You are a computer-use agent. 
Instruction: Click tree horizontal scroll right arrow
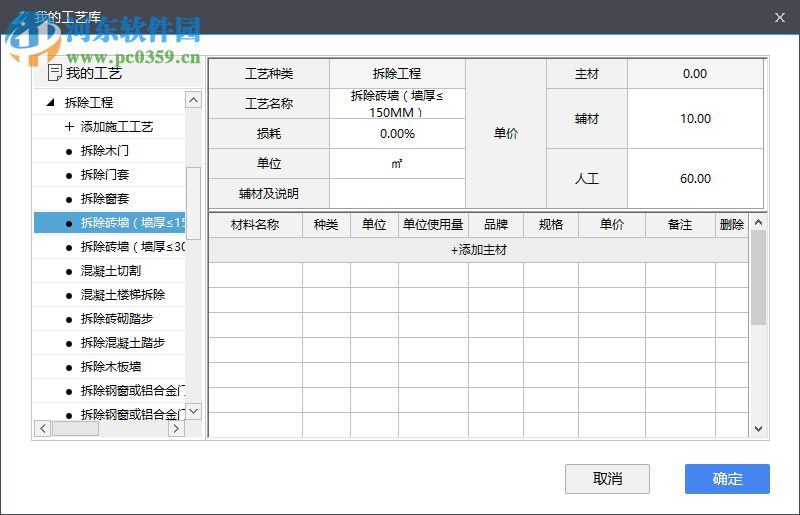(x=176, y=428)
